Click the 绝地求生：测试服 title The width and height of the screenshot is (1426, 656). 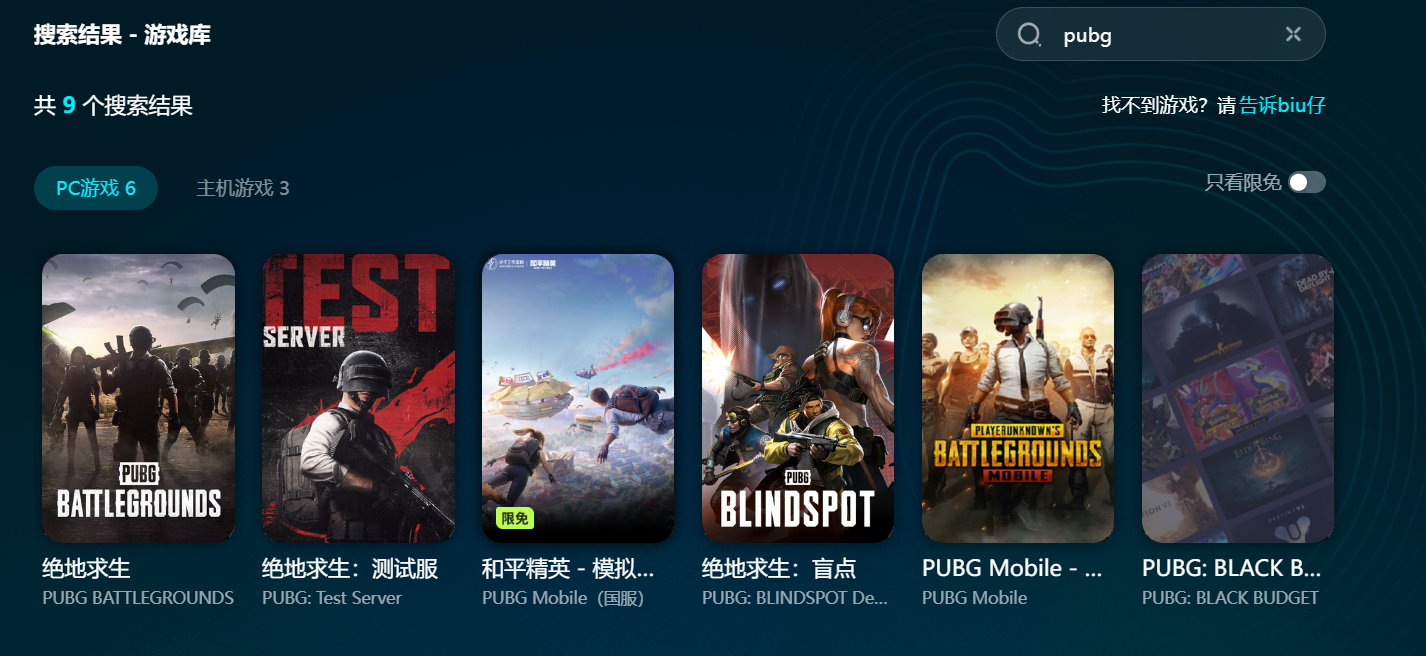tap(350, 569)
